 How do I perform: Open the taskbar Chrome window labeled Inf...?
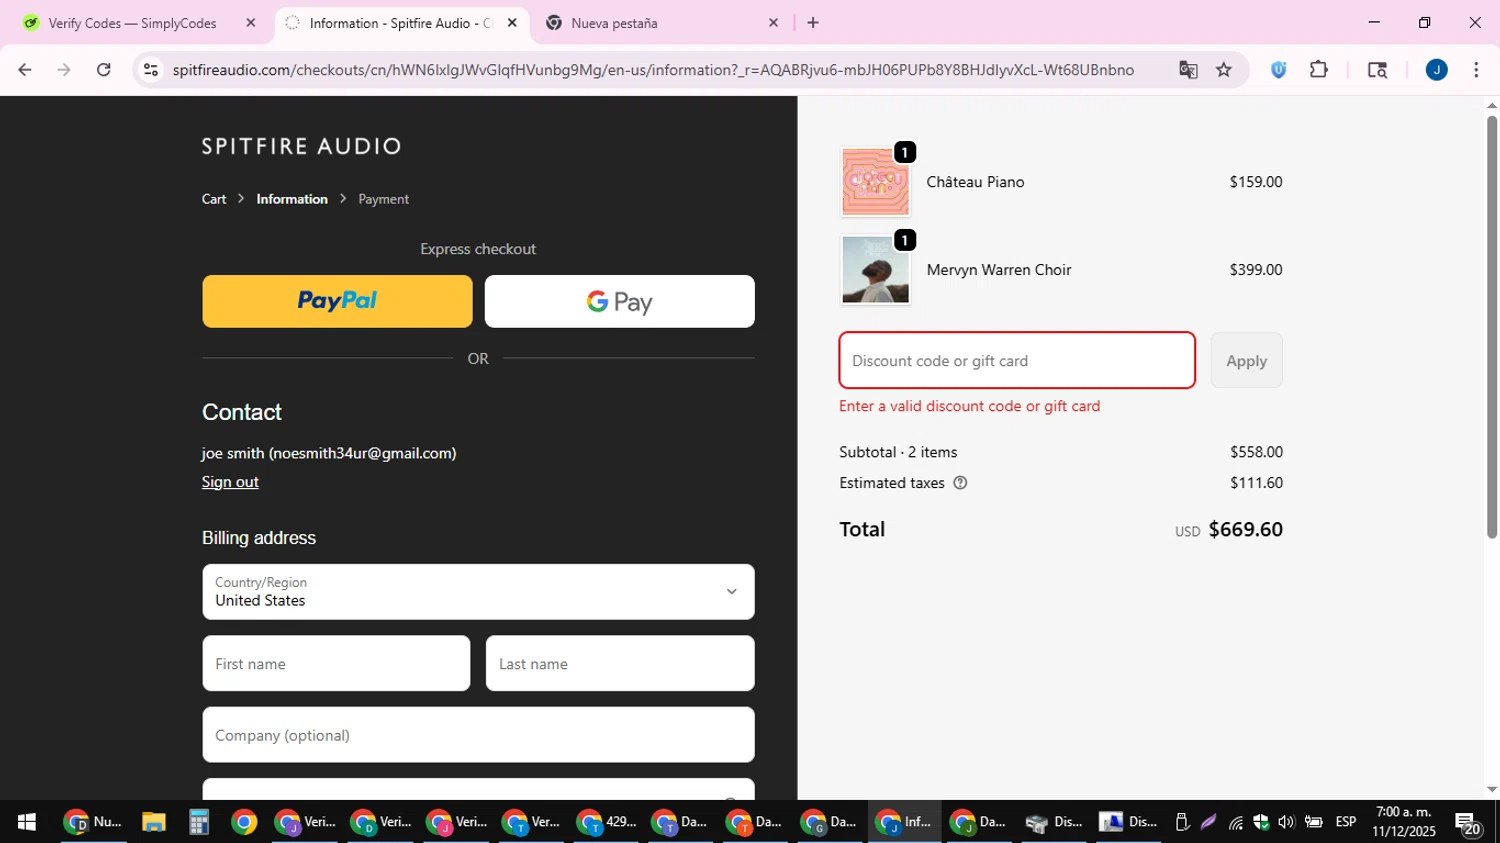[x=904, y=822]
